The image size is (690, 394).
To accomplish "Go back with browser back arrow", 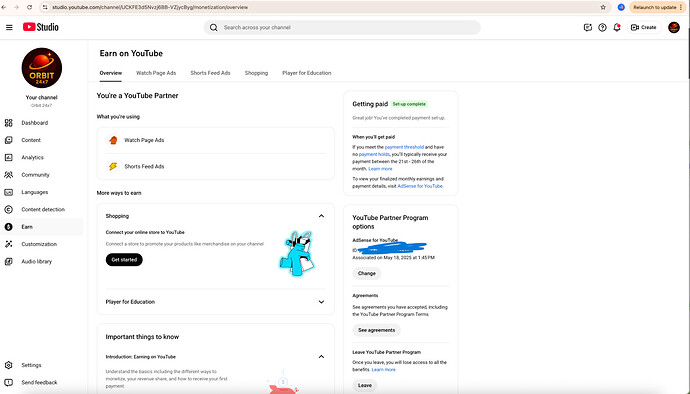I will (x=4, y=7).
